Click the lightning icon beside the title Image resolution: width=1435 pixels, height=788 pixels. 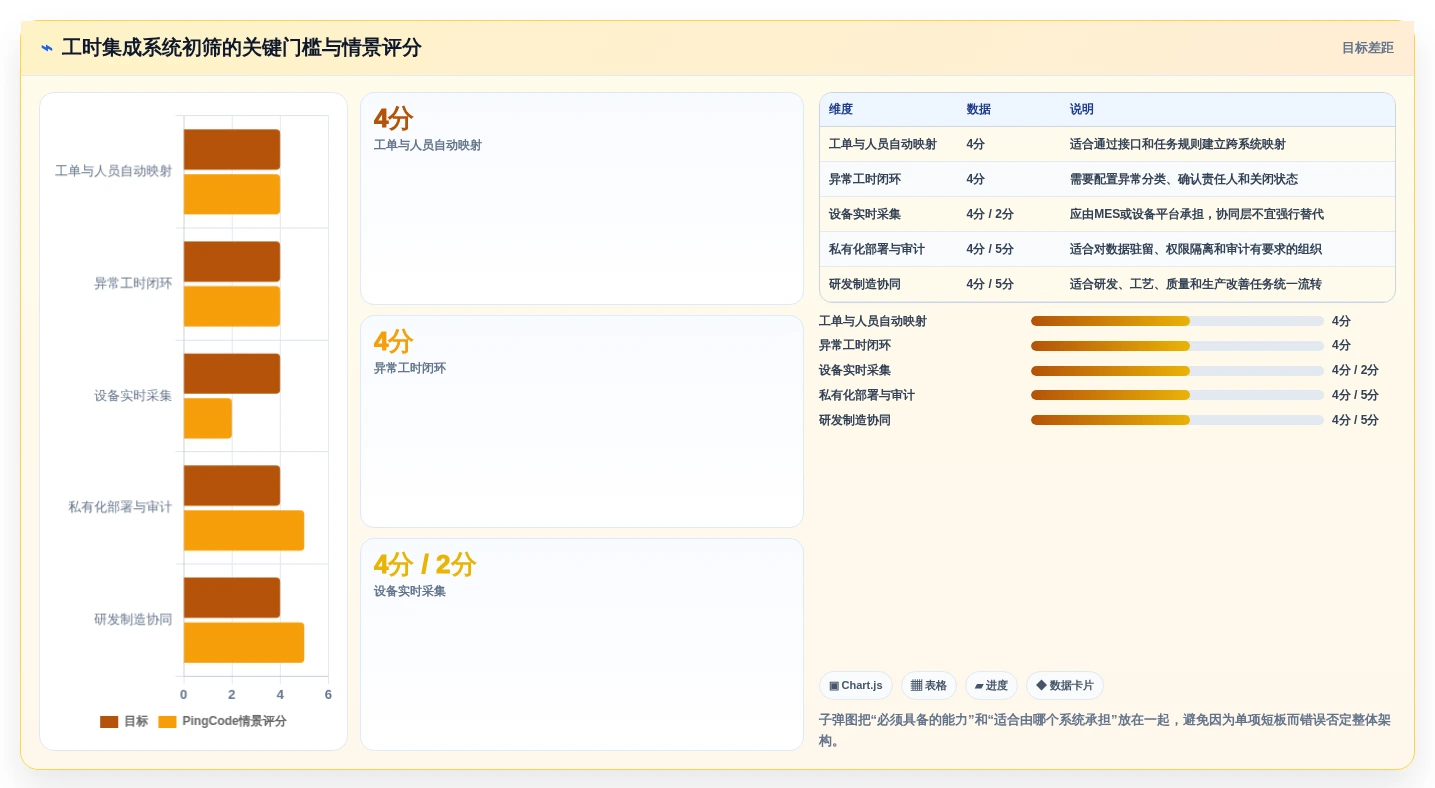(47, 48)
